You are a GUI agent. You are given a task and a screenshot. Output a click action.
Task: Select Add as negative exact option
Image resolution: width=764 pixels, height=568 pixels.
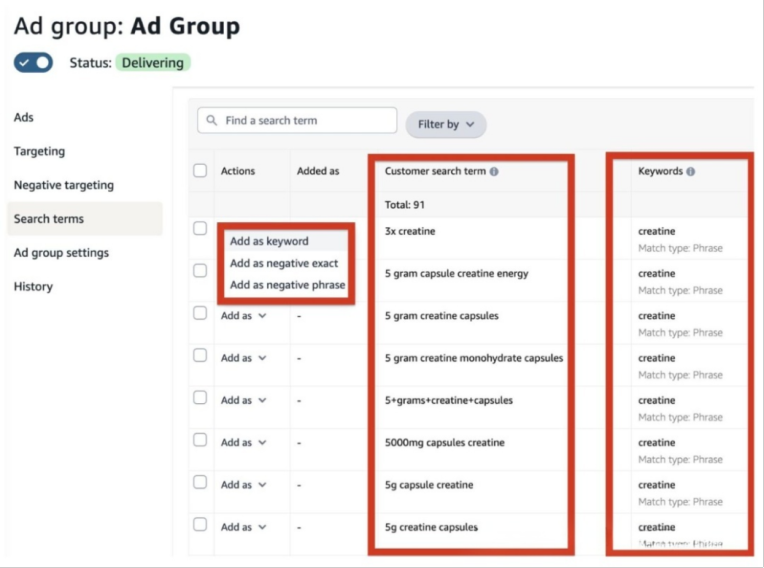coord(284,263)
